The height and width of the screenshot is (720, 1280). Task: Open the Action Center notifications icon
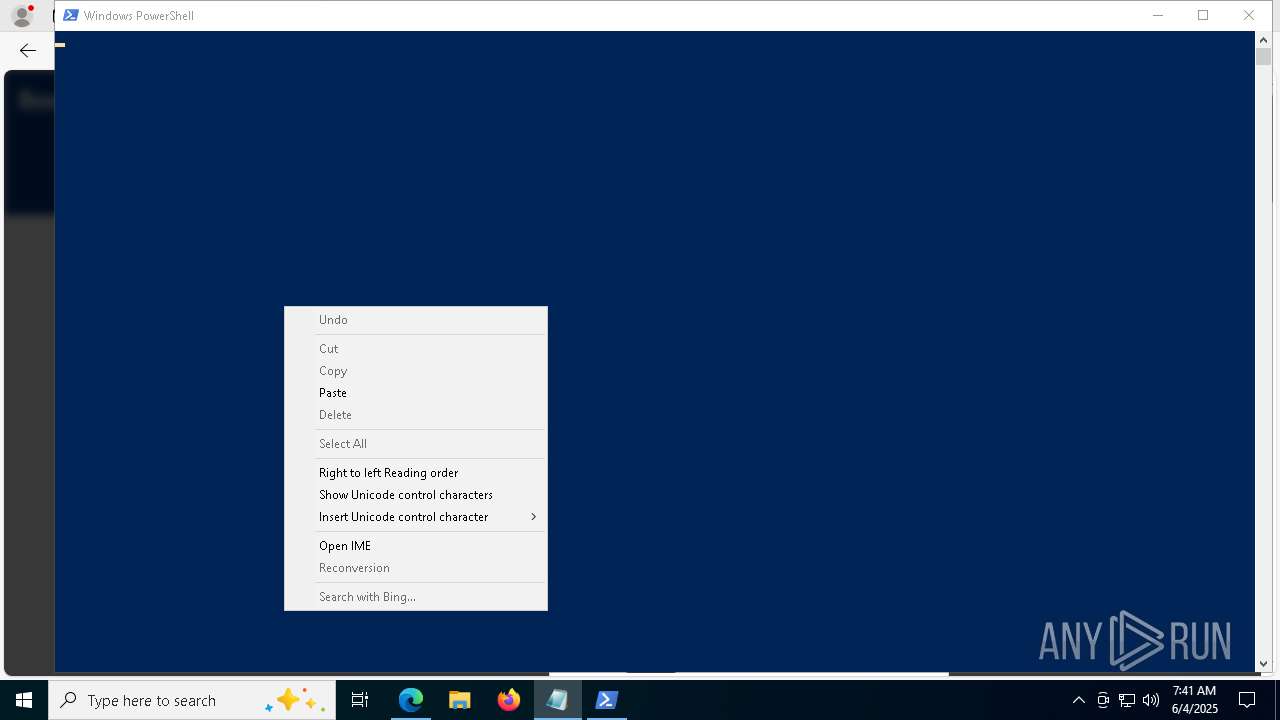pyautogui.click(x=1247, y=700)
